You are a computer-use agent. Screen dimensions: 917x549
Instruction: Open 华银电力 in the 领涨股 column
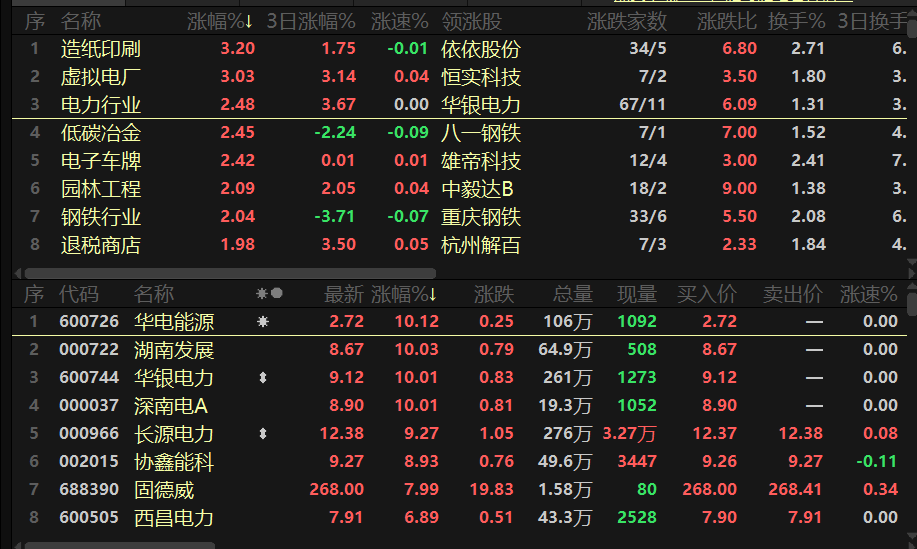(481, 105)
